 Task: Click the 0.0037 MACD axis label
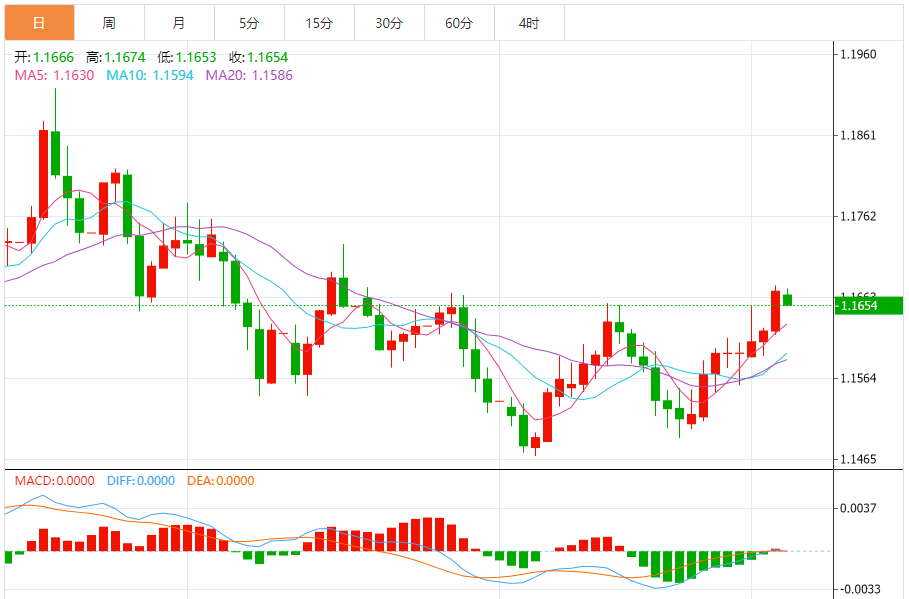(x=858, y=509)
